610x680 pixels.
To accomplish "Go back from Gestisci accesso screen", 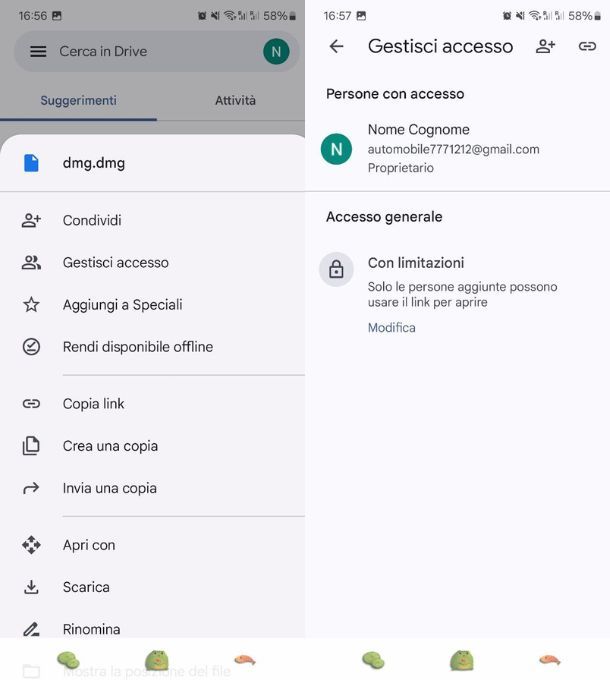I will 336,46.
